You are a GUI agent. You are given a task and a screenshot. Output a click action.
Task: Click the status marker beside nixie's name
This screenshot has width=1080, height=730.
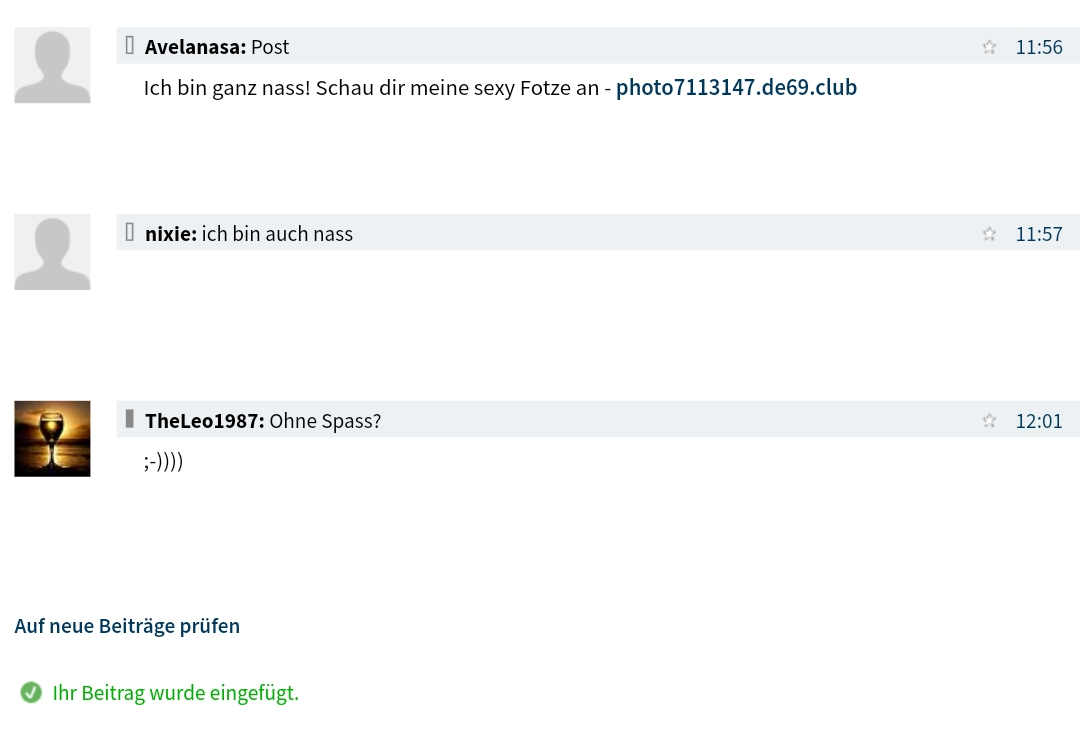(x=130, y=232)
